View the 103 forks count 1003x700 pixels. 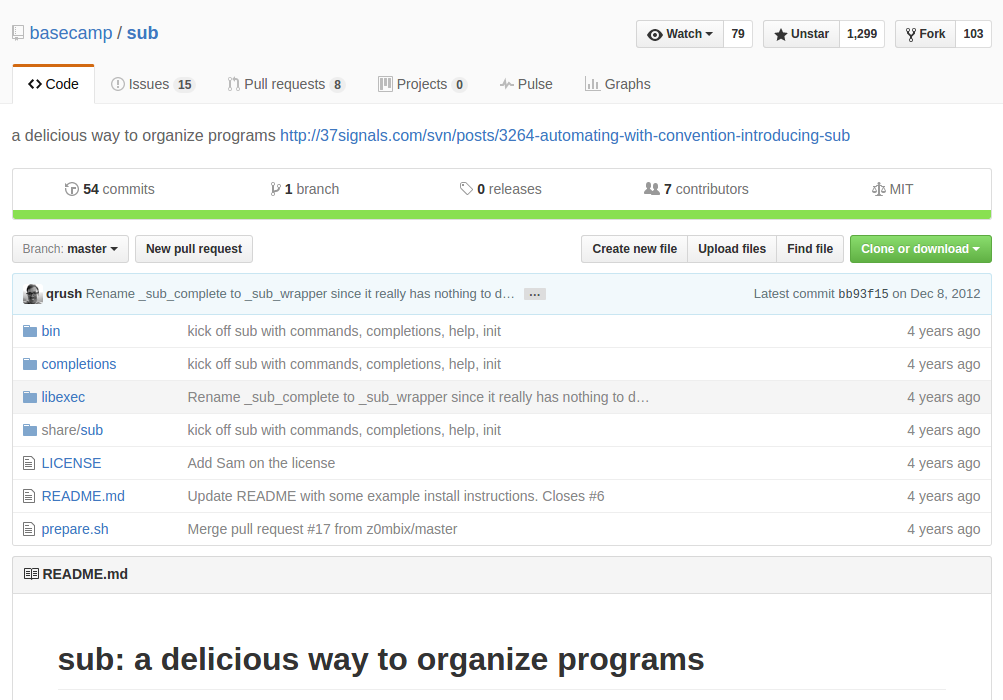(973, 34)
